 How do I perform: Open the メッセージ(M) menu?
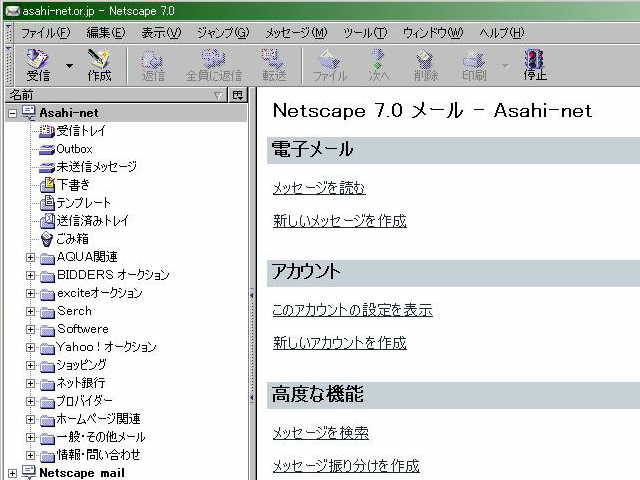296,33
